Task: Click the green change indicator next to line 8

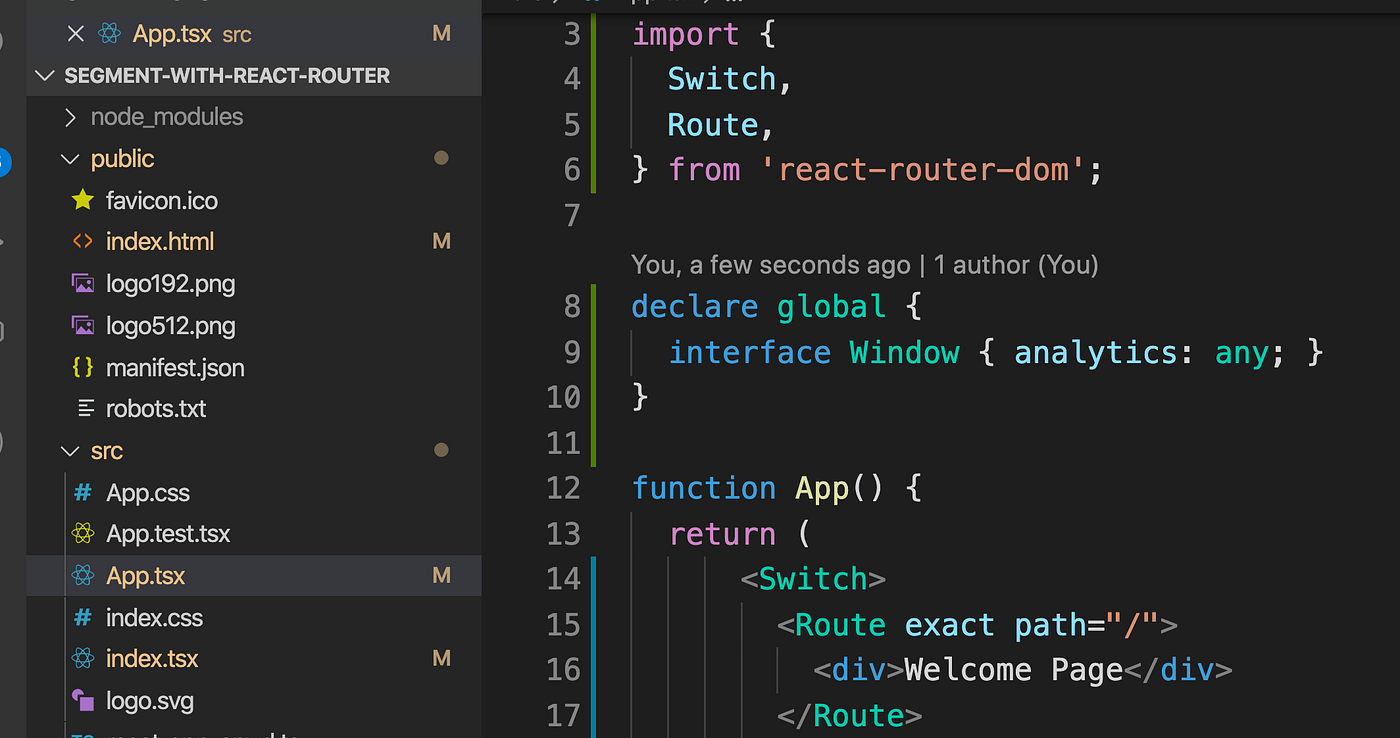Action: (596, 306)
